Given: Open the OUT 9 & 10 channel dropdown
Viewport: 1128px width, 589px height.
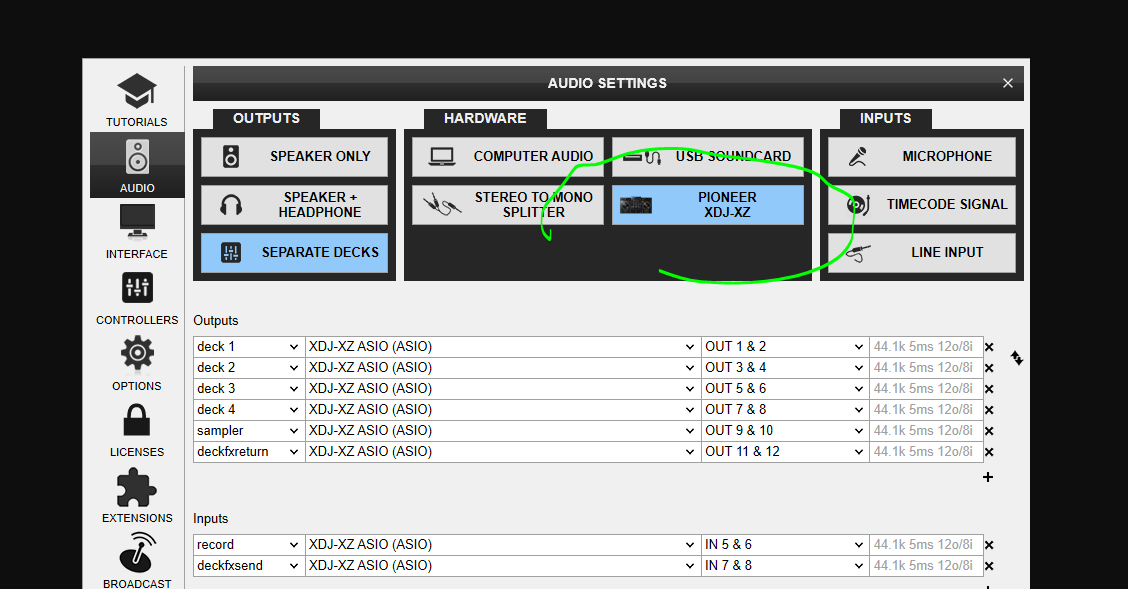Looking at the screenshot, I should (x=784, y=431).
